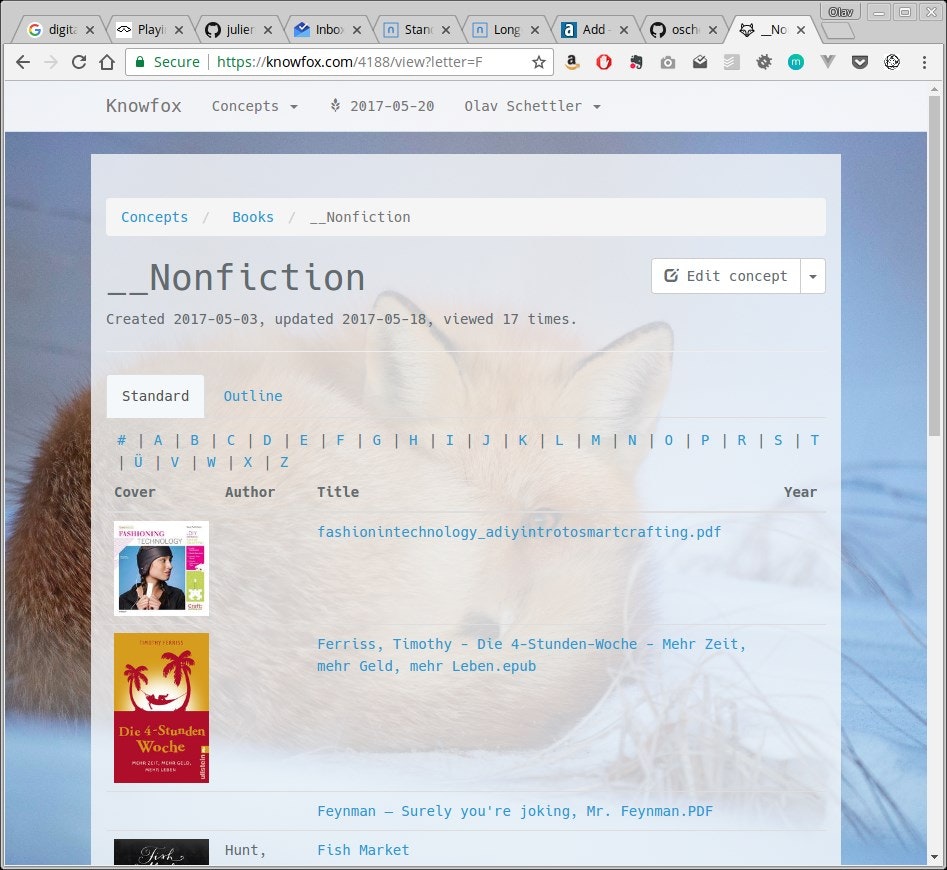The width and height of the screenshot is (947, 870).
Task: Open Feynman Surely you're joking link
Action: (x=515, y=811)
